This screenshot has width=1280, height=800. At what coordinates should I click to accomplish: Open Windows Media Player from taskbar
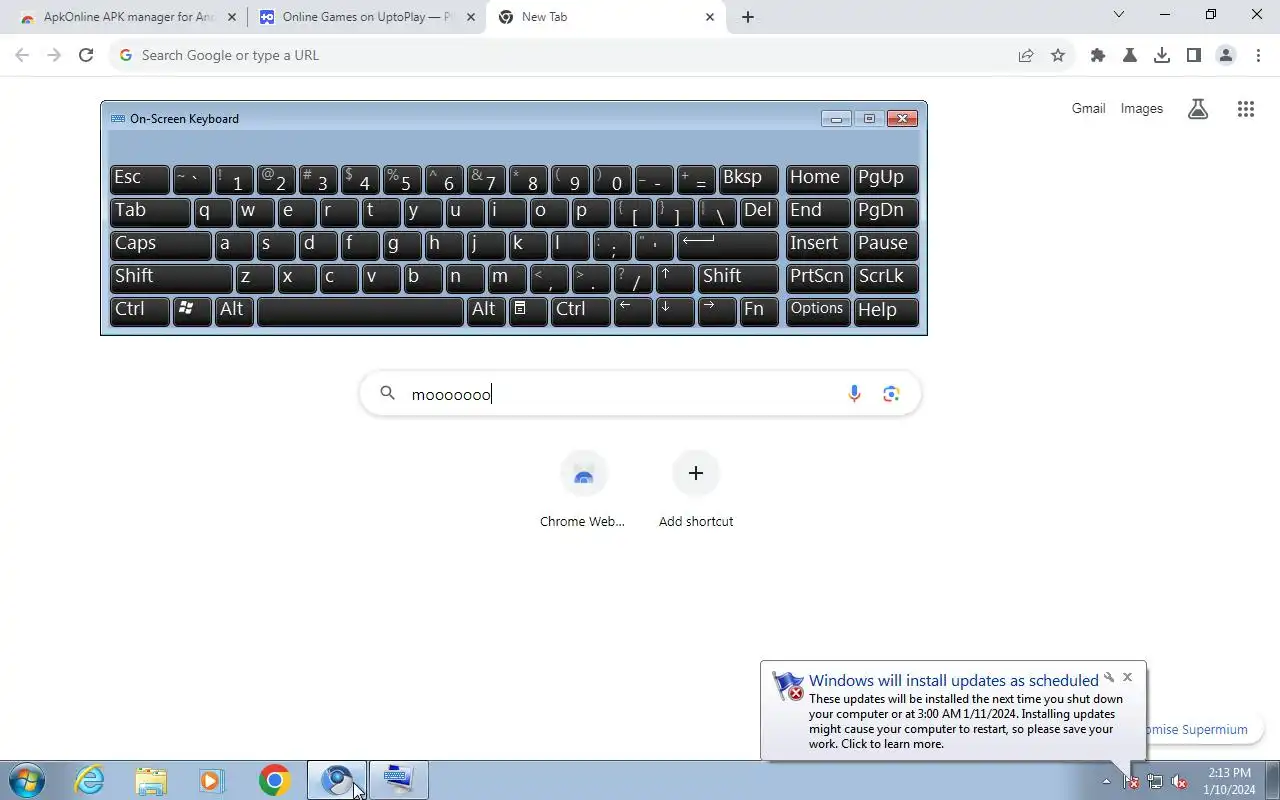point(212,780)
